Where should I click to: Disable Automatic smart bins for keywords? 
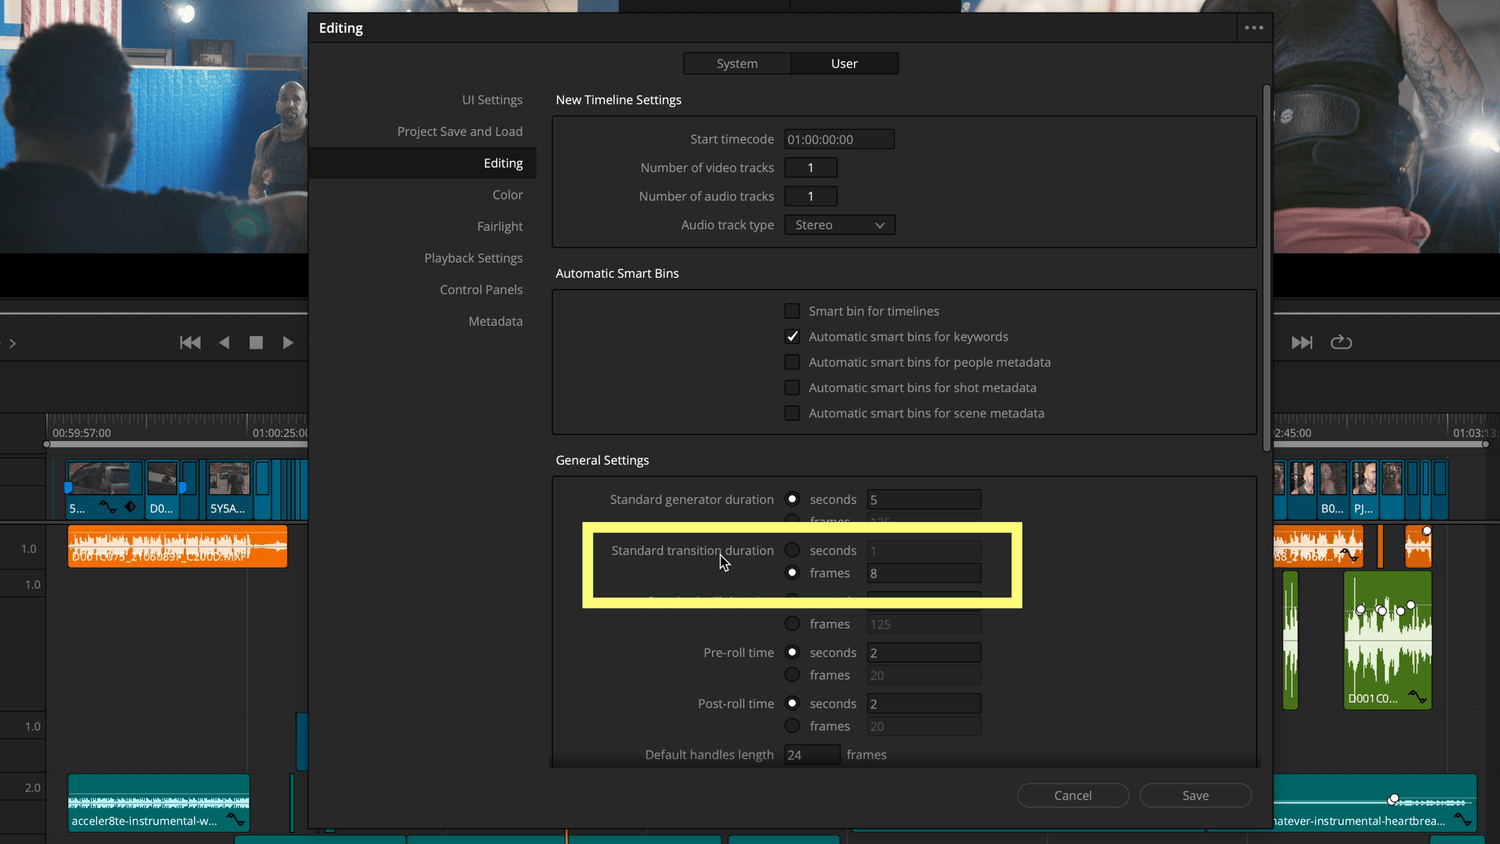(792, 336)
